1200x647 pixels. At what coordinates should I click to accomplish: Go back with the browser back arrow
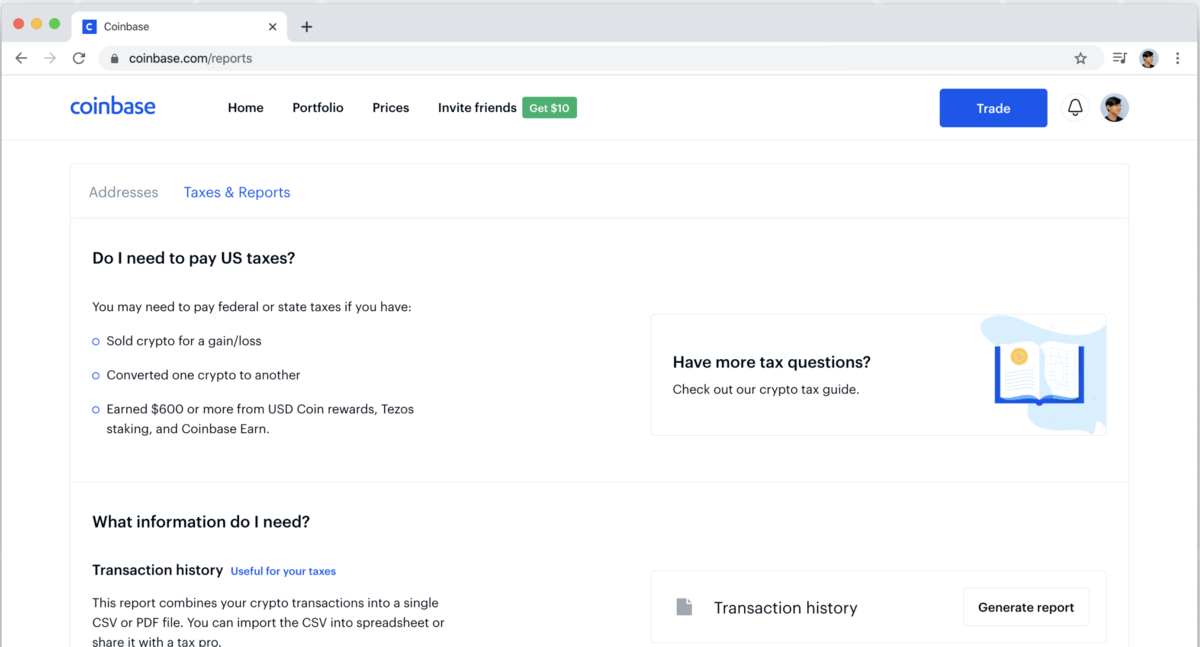point(21,58)
